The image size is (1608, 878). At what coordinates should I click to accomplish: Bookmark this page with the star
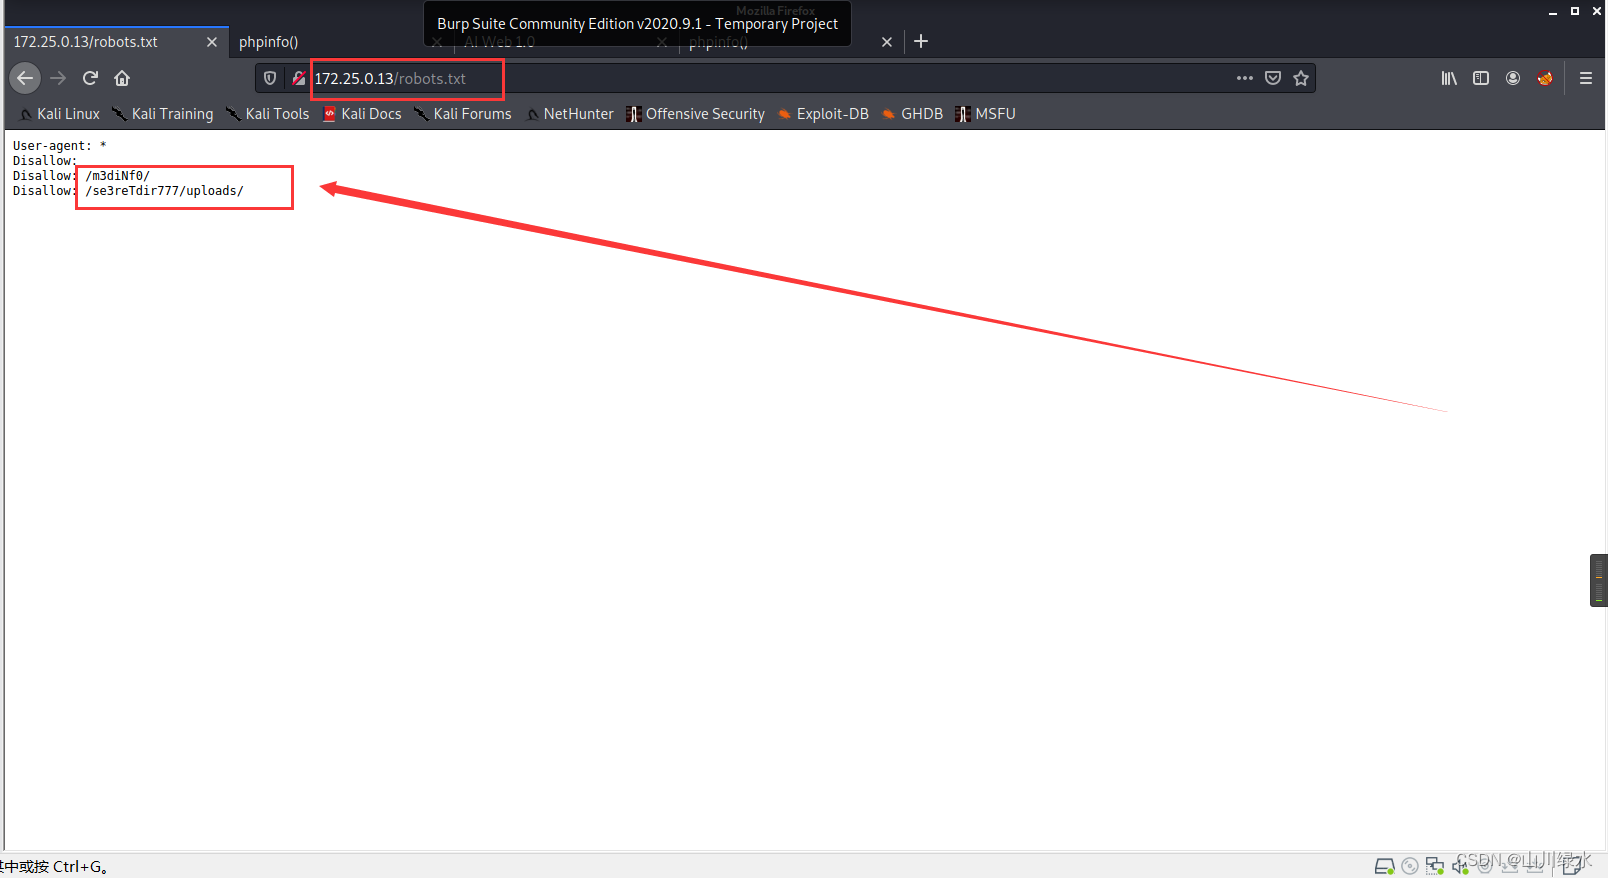(x=1301, y=78)
